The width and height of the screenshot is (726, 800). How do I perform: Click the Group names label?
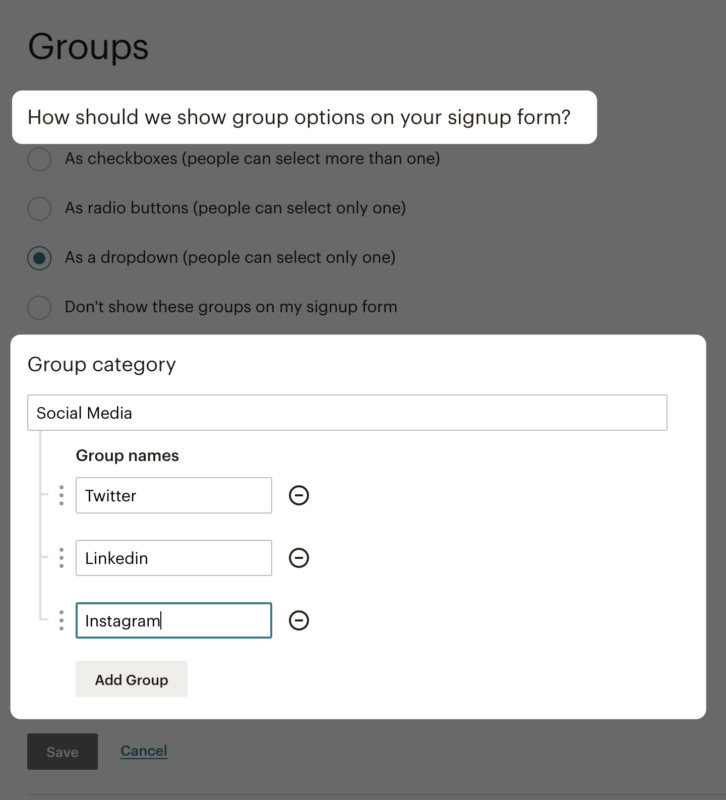[124, 455]
